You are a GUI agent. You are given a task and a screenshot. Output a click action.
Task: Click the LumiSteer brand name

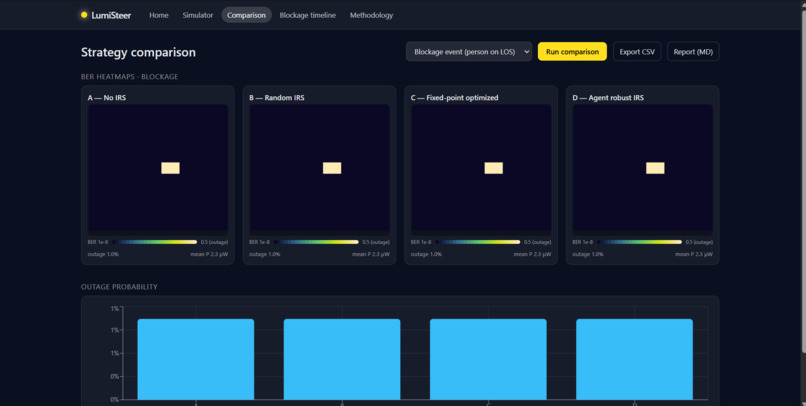tap(111, 15)
